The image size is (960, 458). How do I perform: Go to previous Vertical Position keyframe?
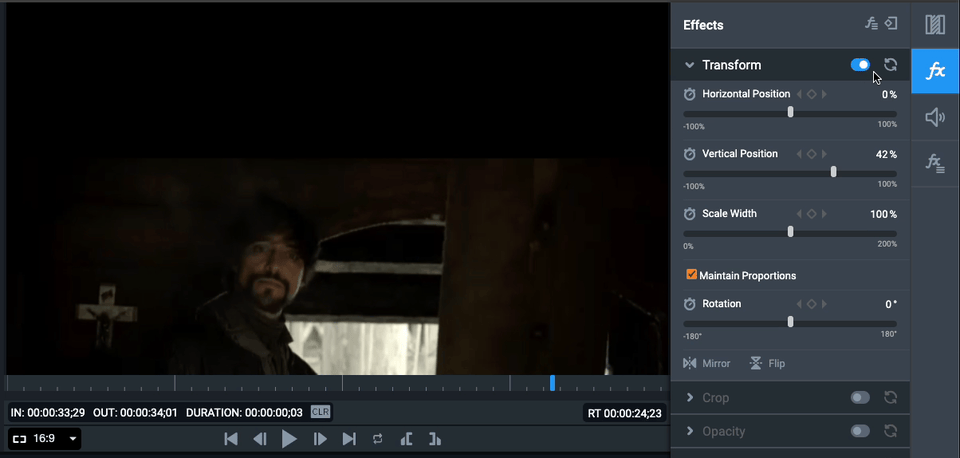pos(799,154)
